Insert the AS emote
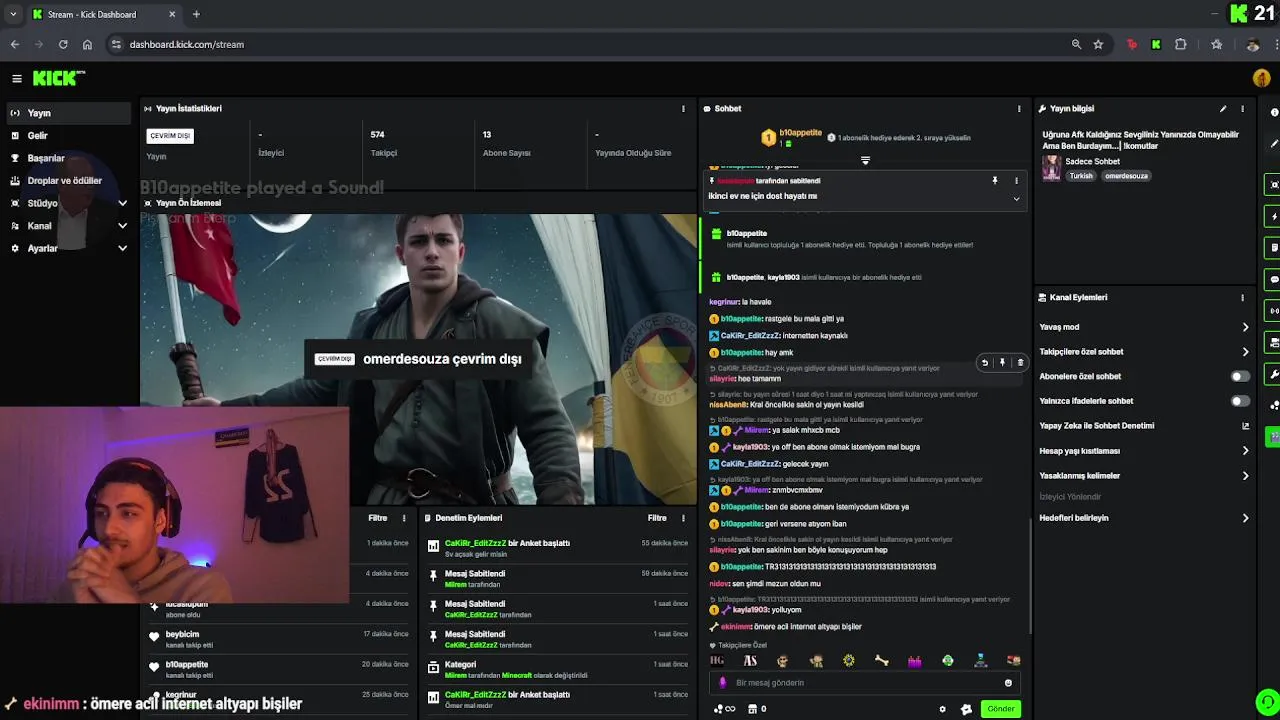The height and width of the screenshot is (720, 1280). point(750,661)
